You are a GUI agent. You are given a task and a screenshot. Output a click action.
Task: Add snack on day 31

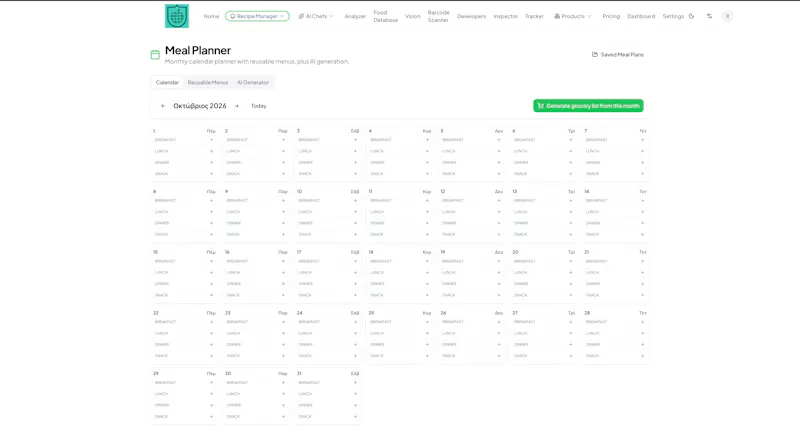[x=356, y=416]
